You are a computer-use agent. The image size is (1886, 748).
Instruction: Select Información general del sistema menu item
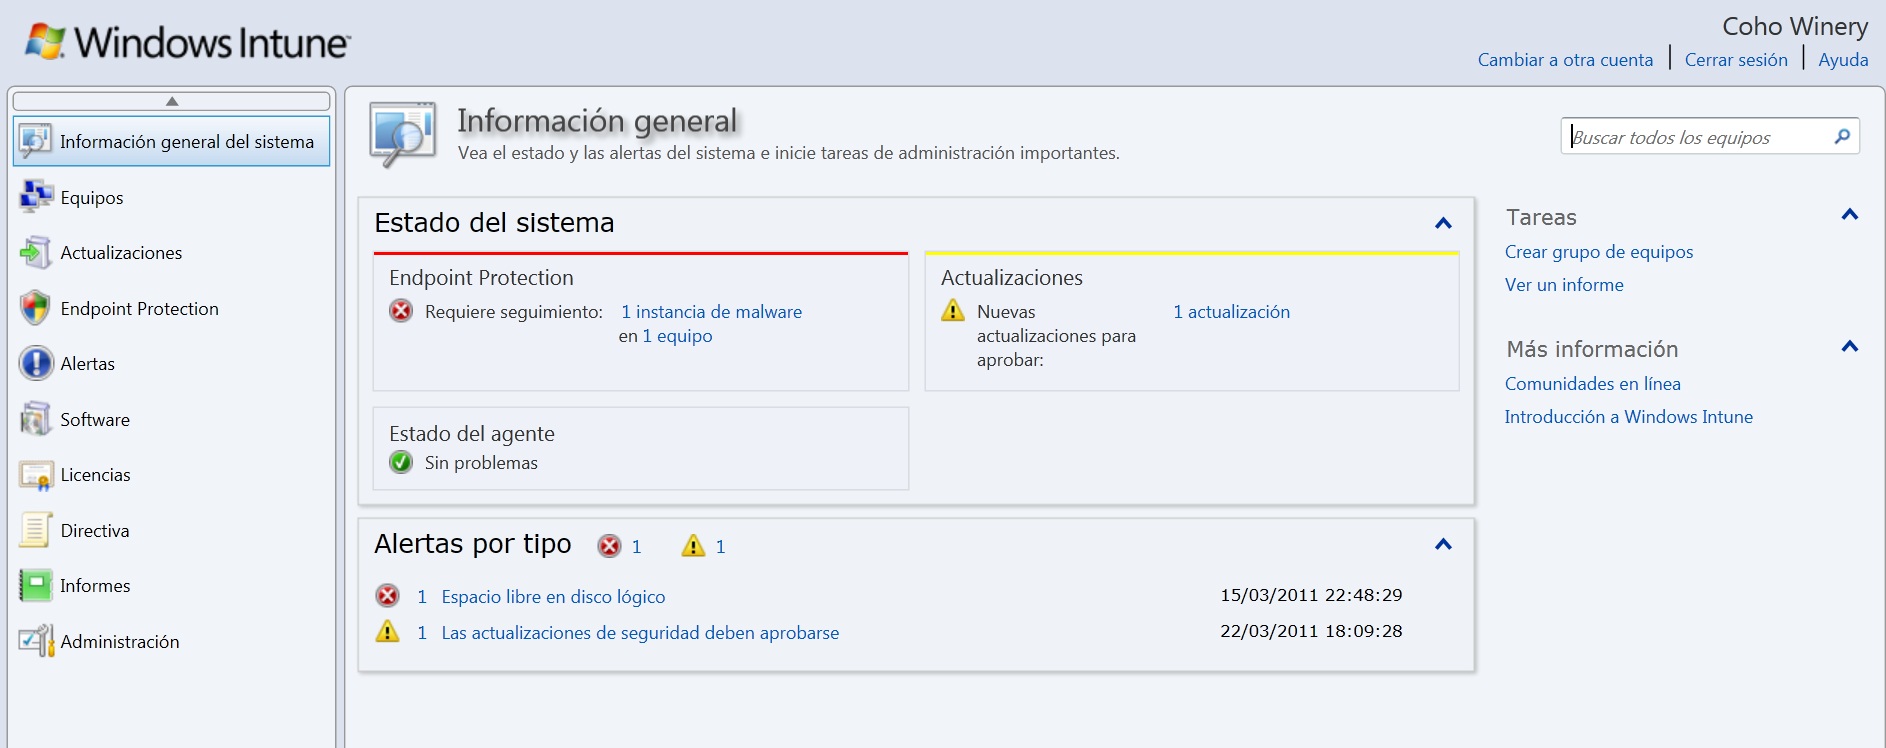[x=186, y=142]
